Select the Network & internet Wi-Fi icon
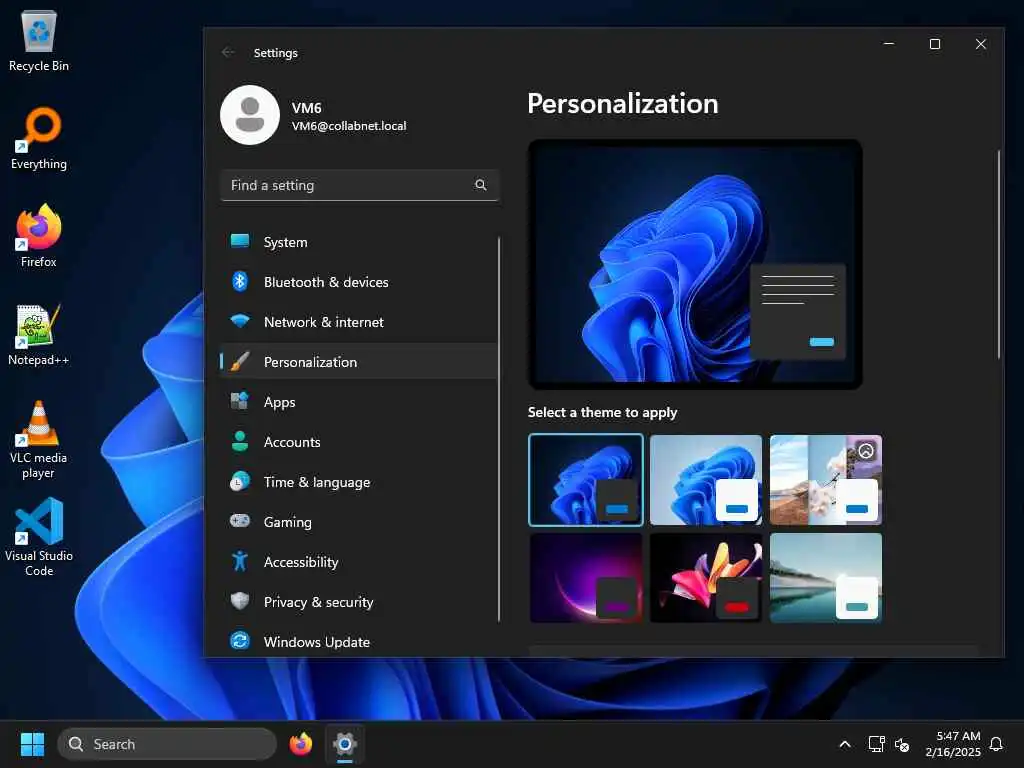 [240, 321]
